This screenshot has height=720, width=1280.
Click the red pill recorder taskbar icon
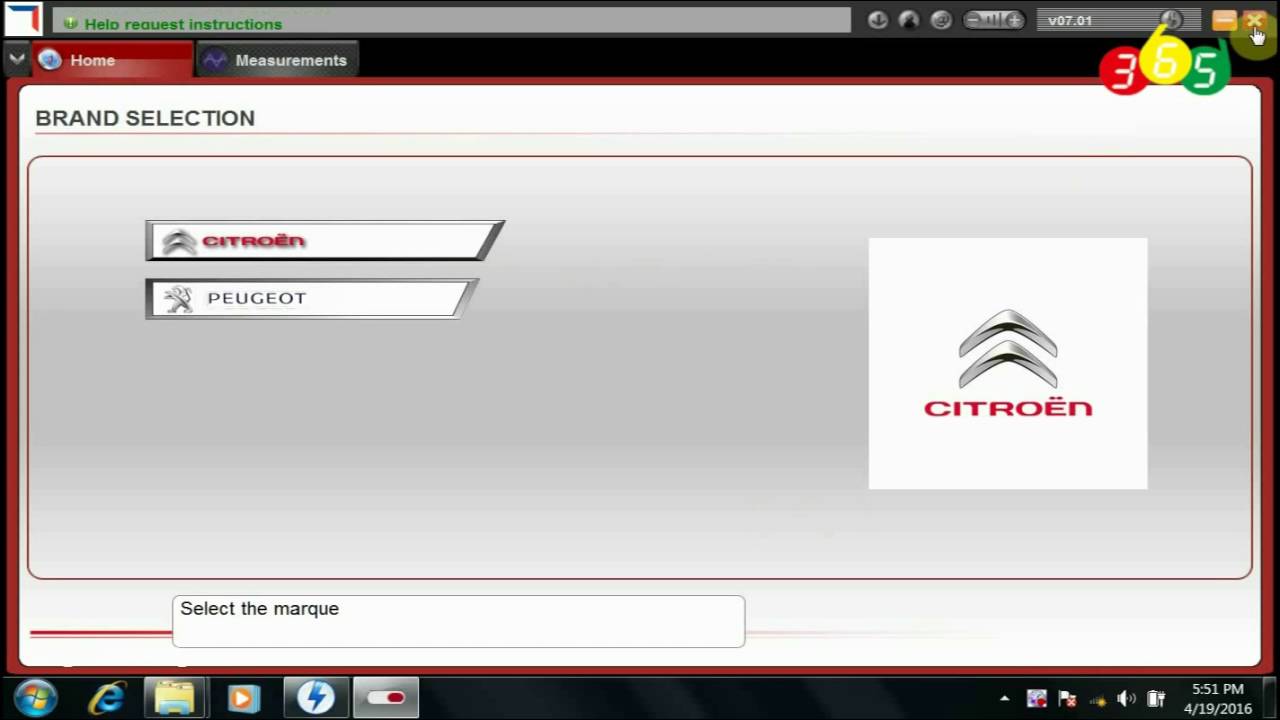385,697
